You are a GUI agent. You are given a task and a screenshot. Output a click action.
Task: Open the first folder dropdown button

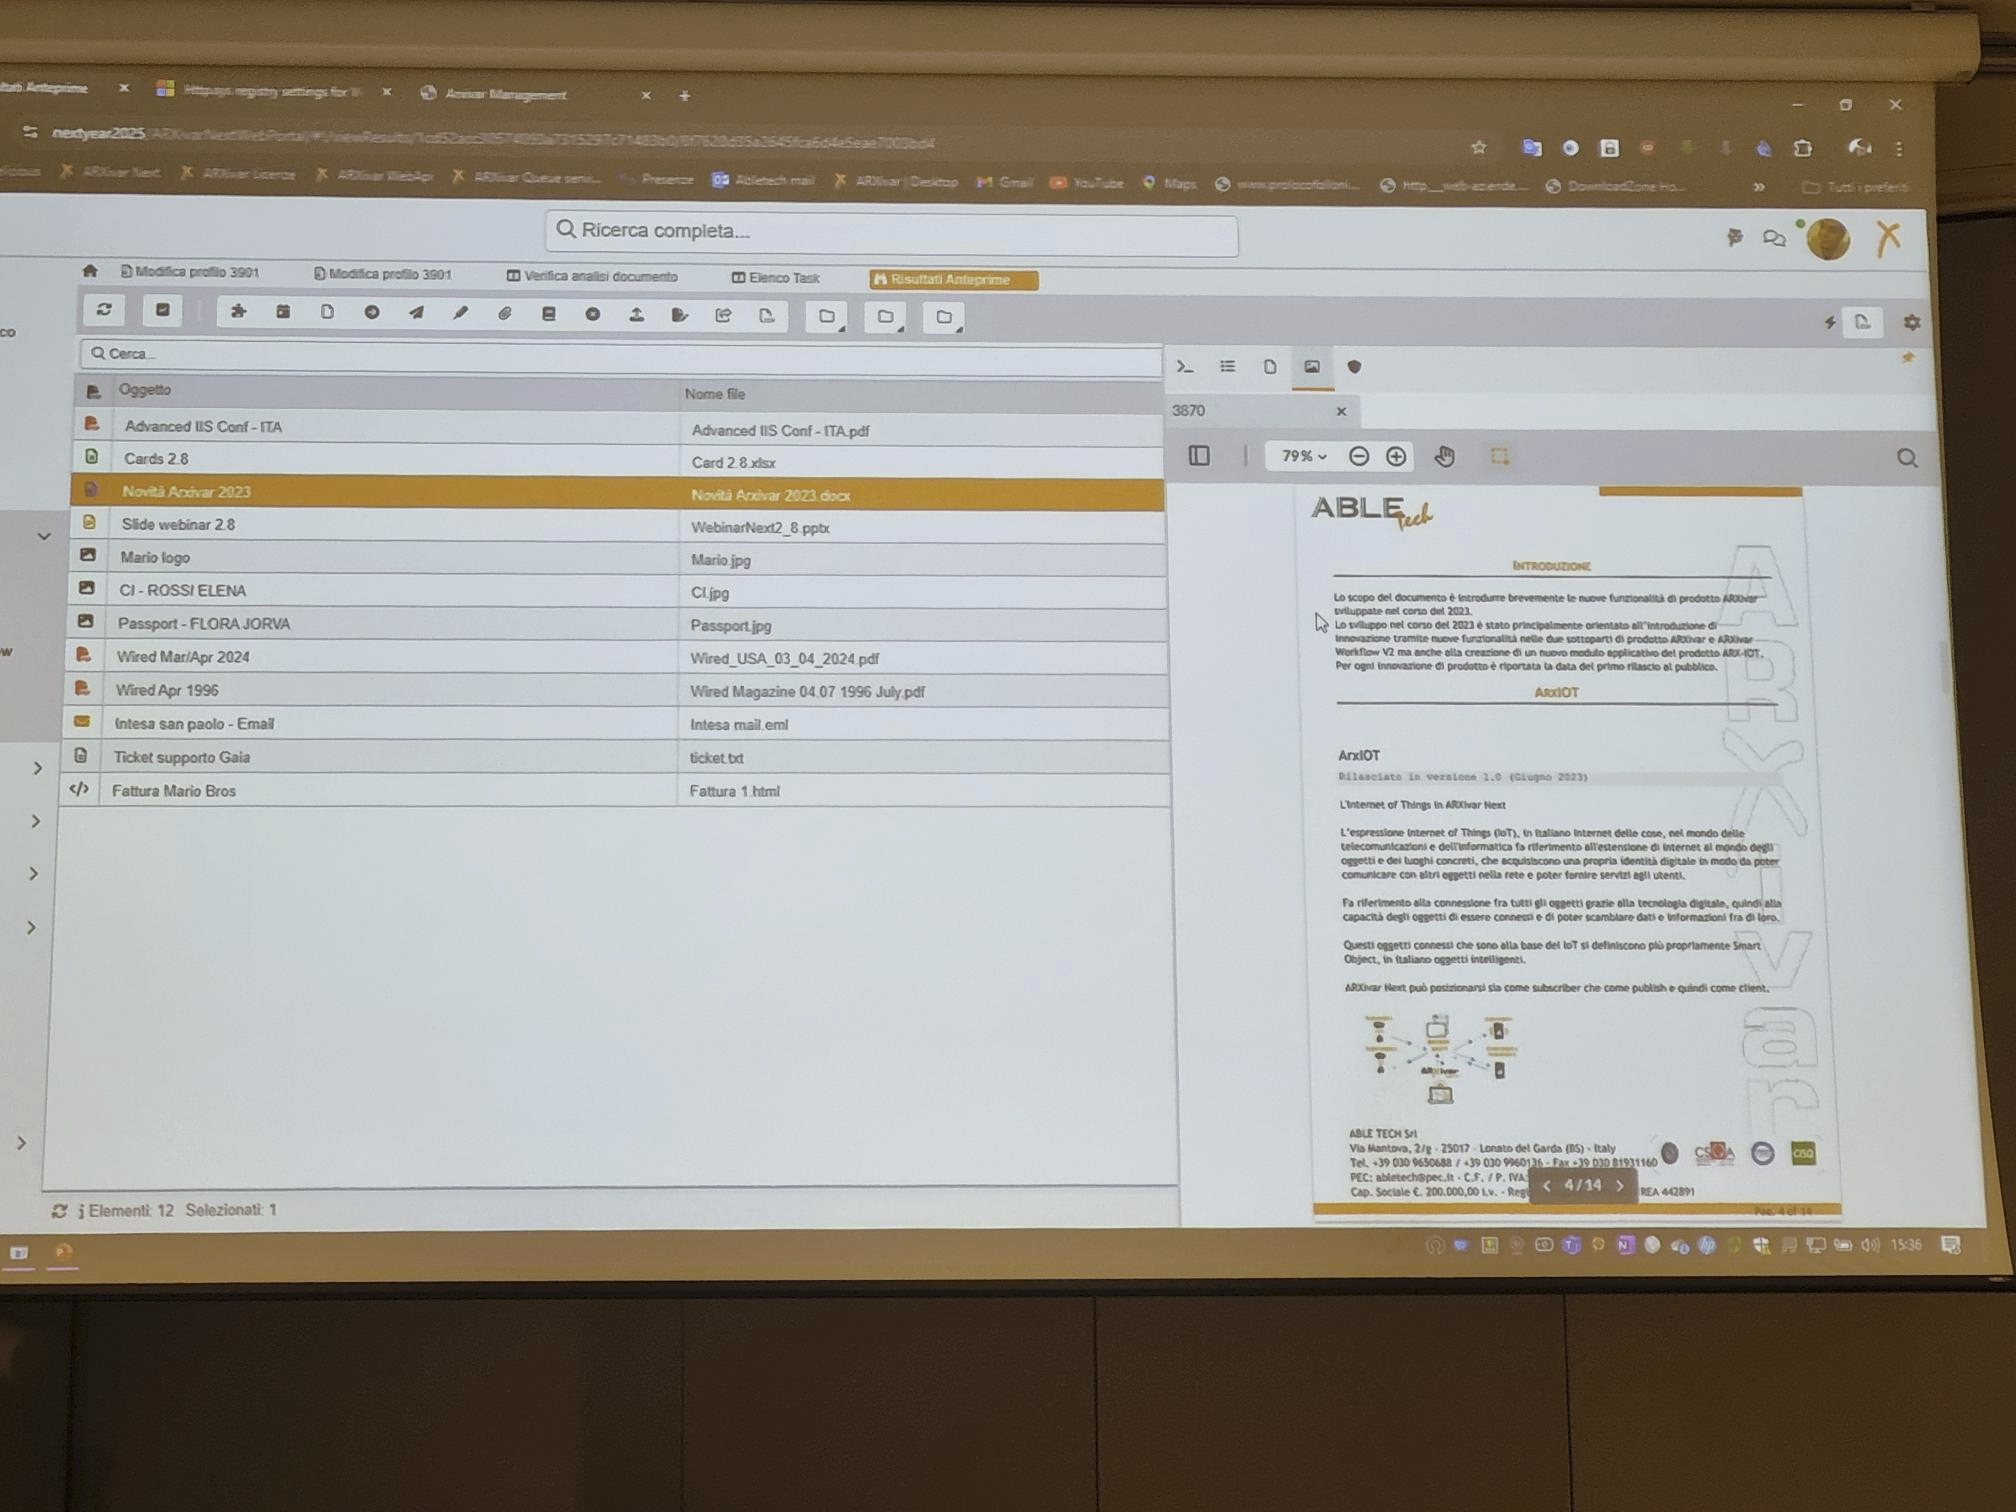coord(827,317)
